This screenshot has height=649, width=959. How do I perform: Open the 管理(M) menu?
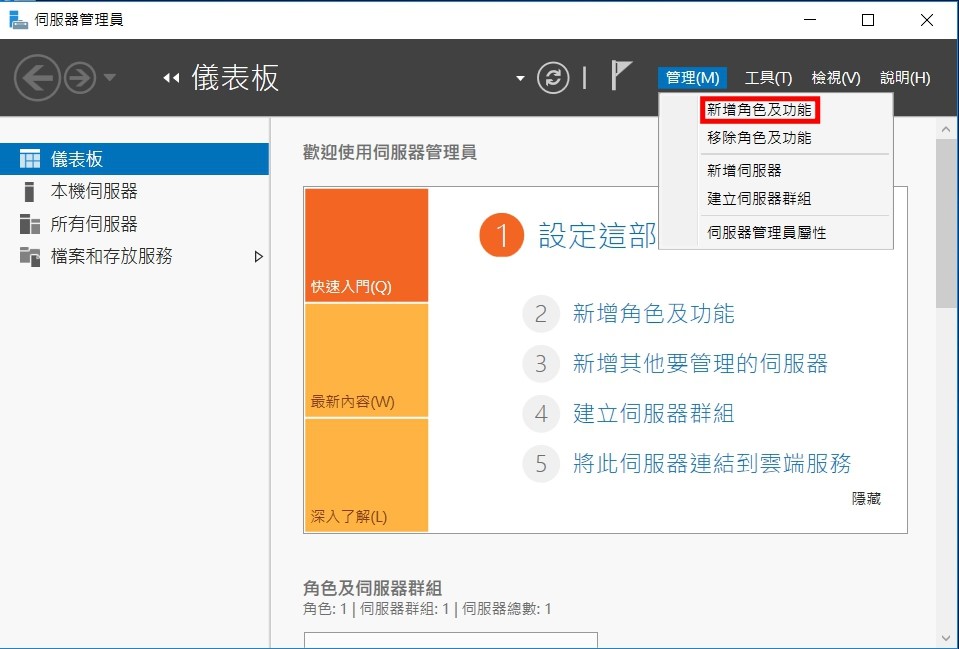(692, 78)
